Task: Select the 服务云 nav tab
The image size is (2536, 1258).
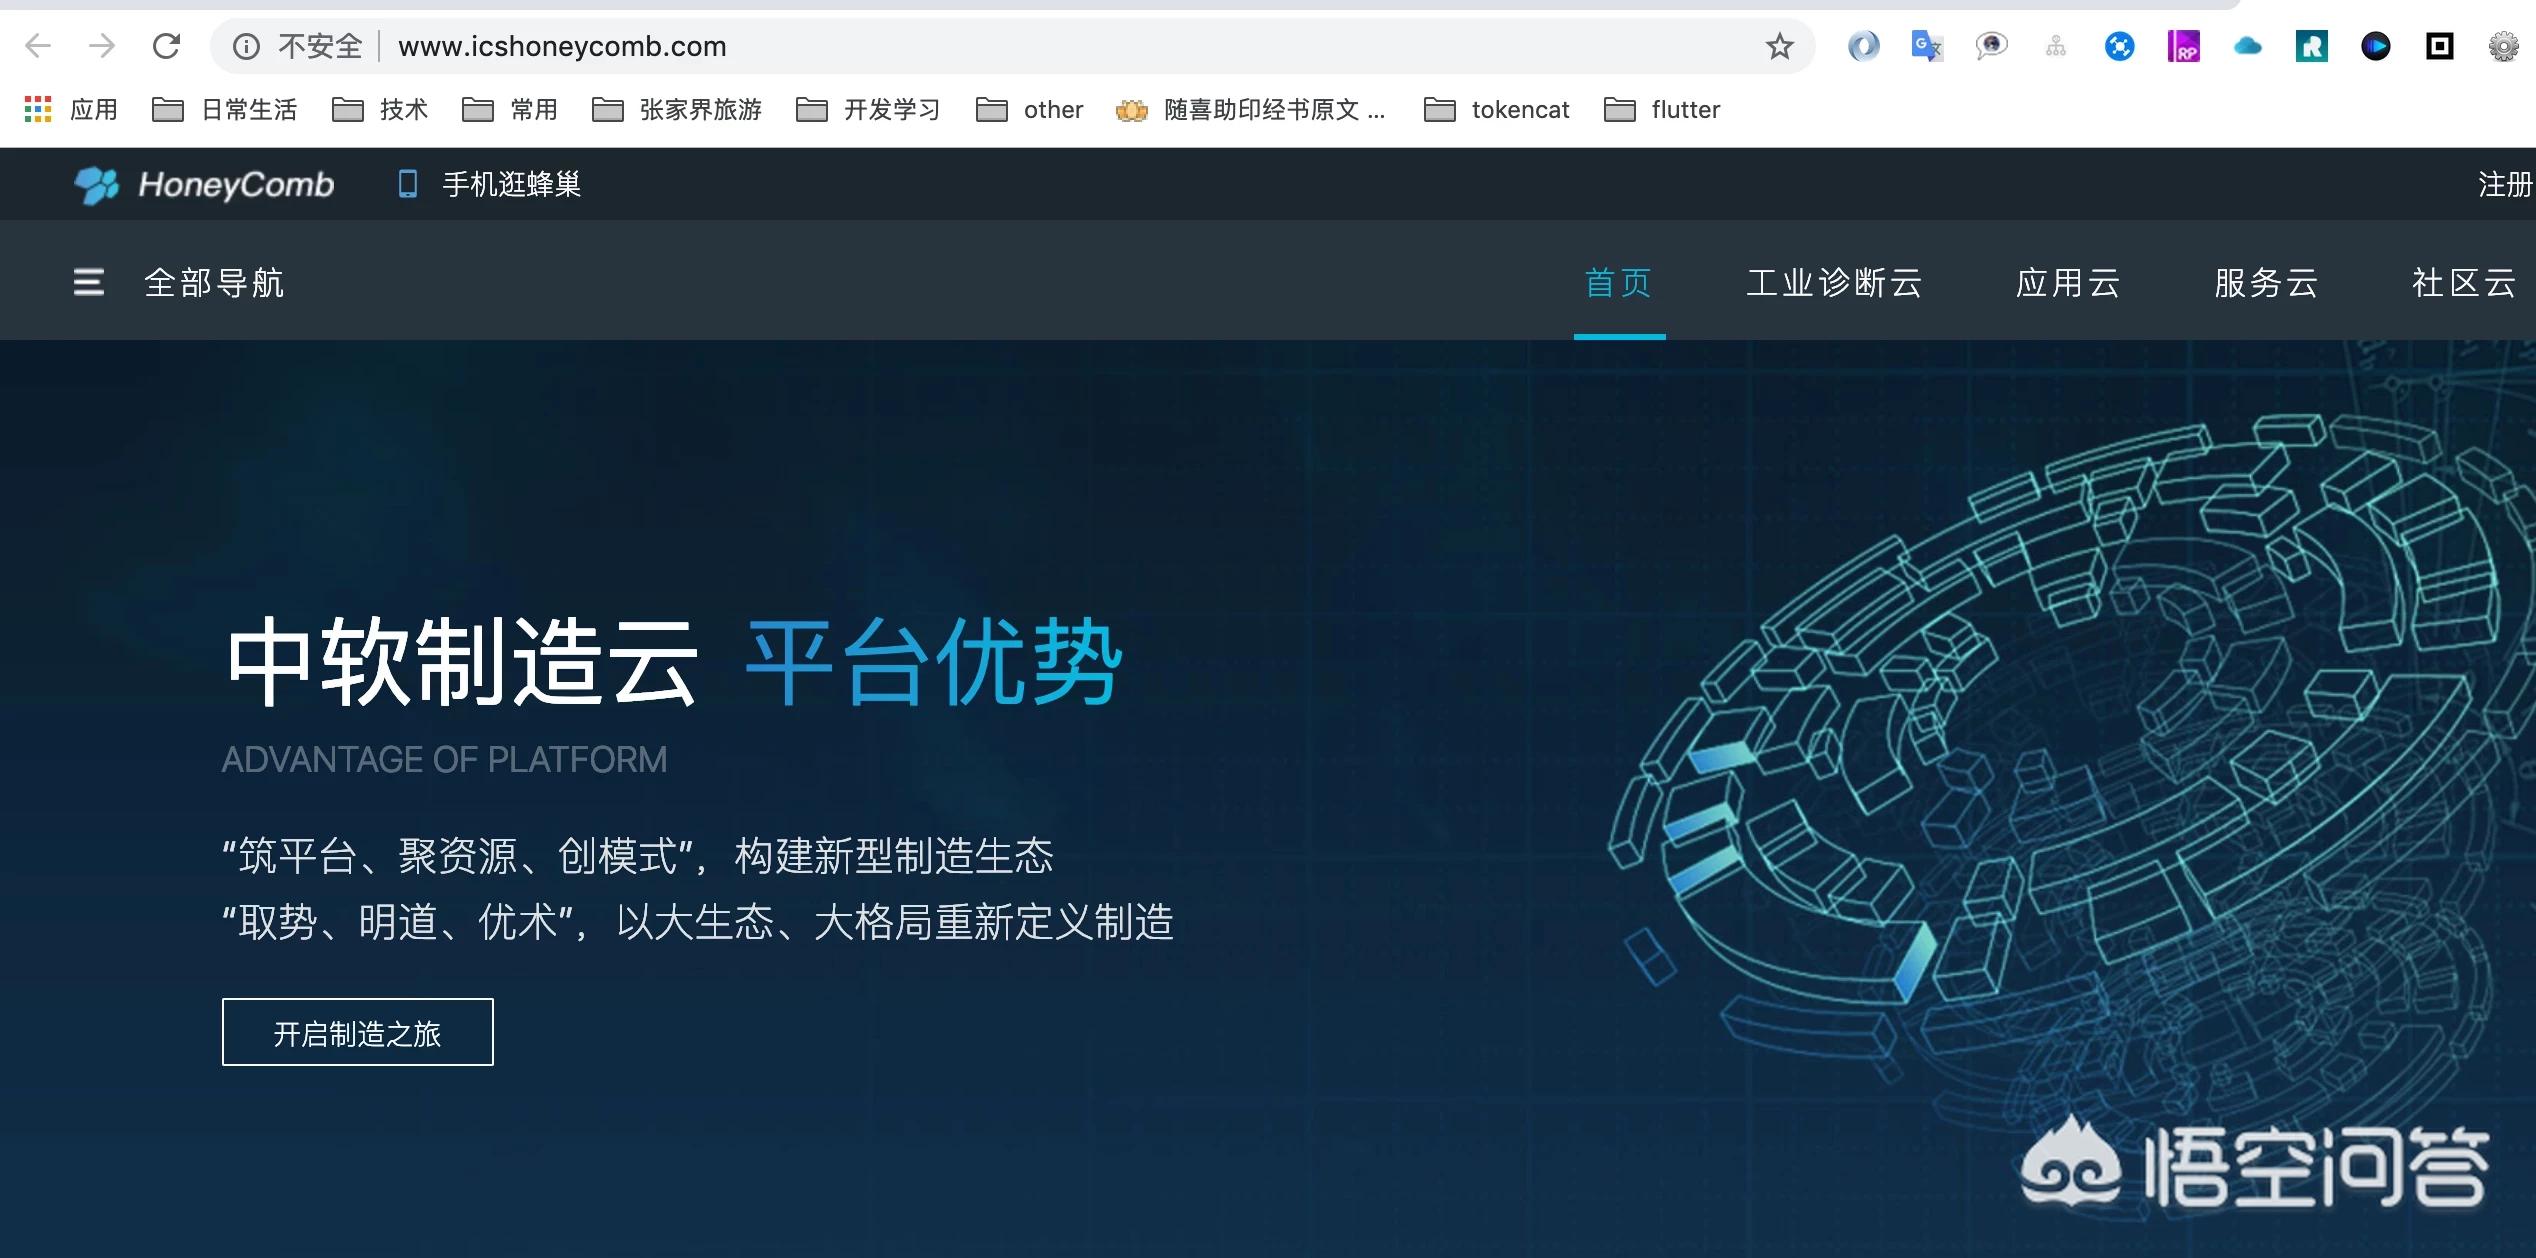Action: tap(2266, 282)
